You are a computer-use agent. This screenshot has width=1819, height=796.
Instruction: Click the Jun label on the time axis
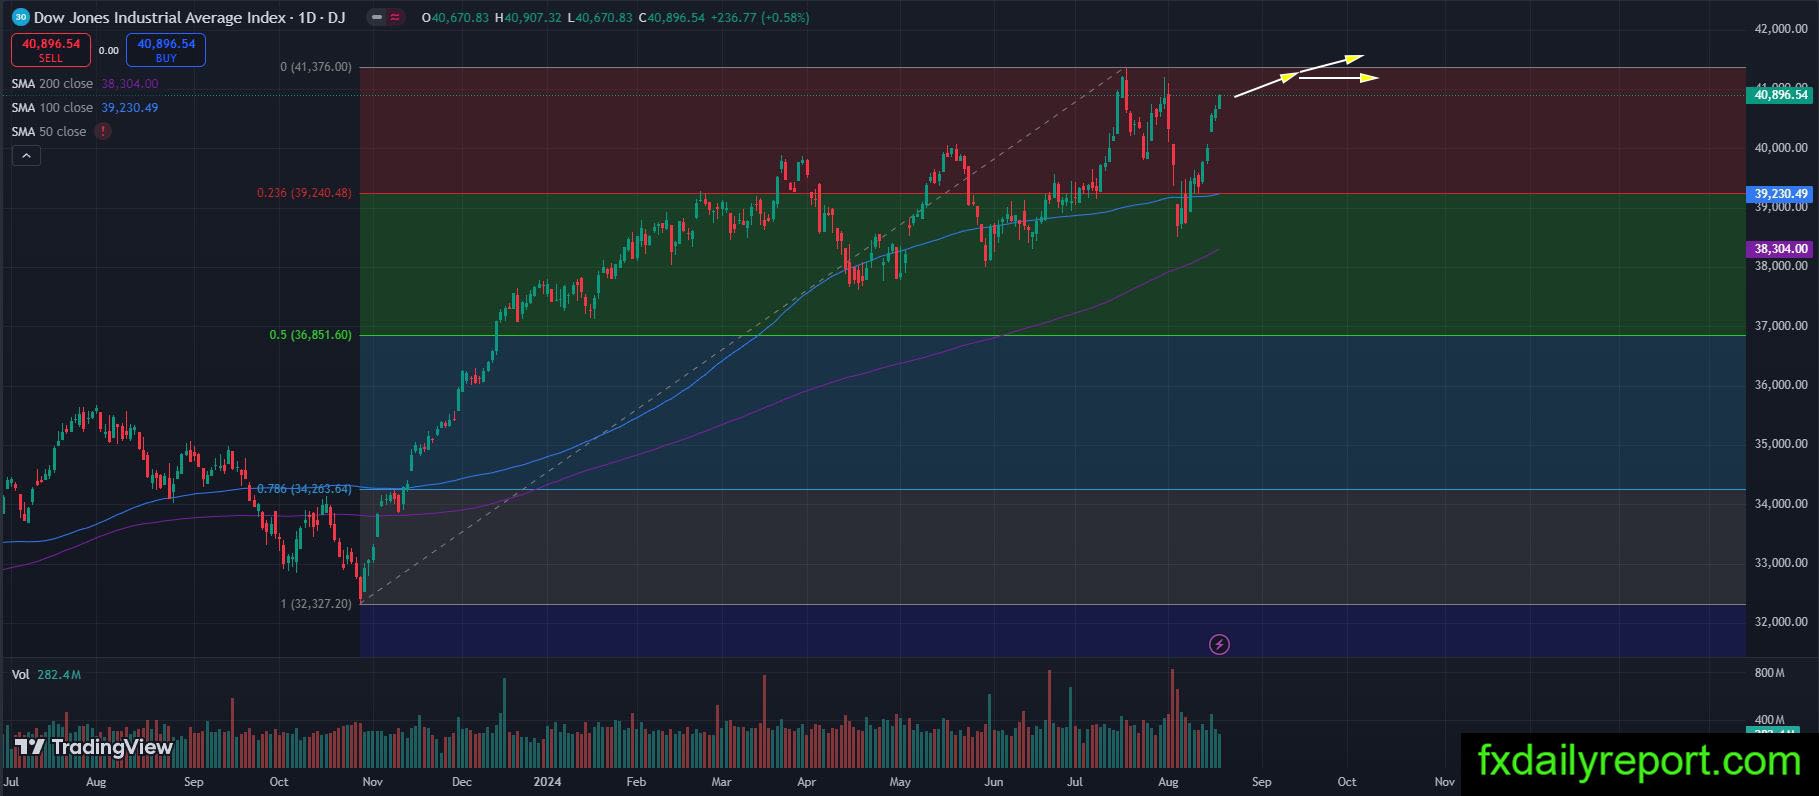click(993, 782)
